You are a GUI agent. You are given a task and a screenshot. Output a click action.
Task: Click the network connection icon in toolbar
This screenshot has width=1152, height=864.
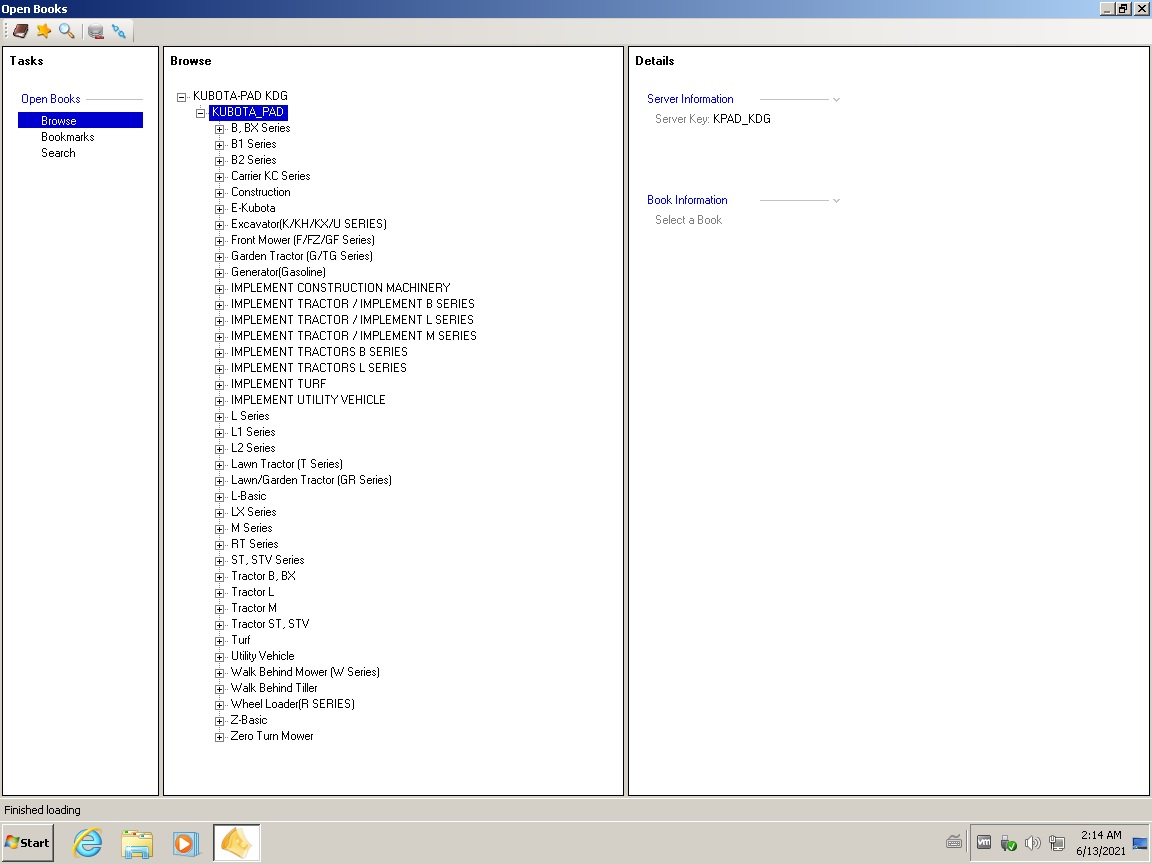point(119,31)
